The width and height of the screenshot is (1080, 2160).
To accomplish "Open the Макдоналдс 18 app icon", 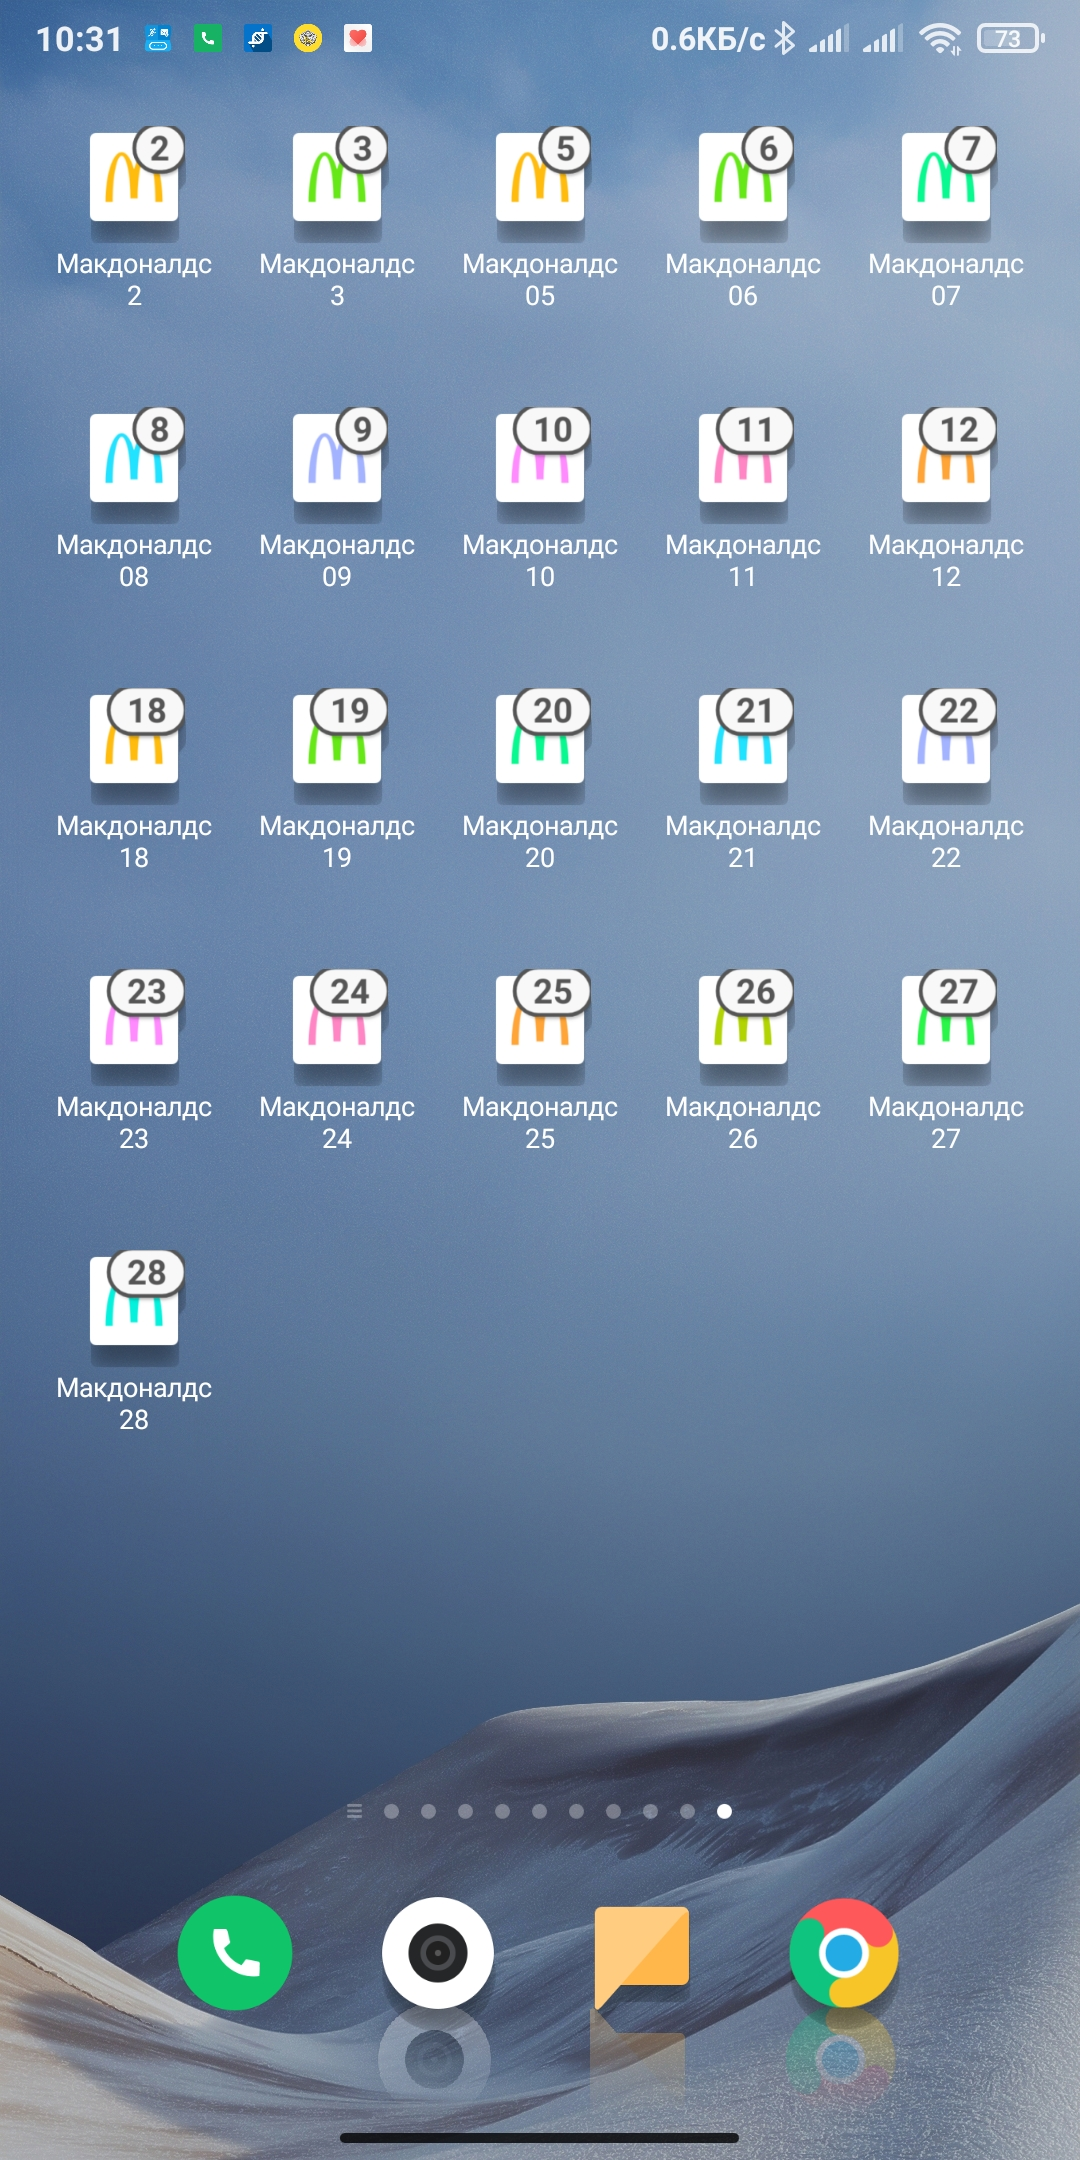I will [134, 740].
